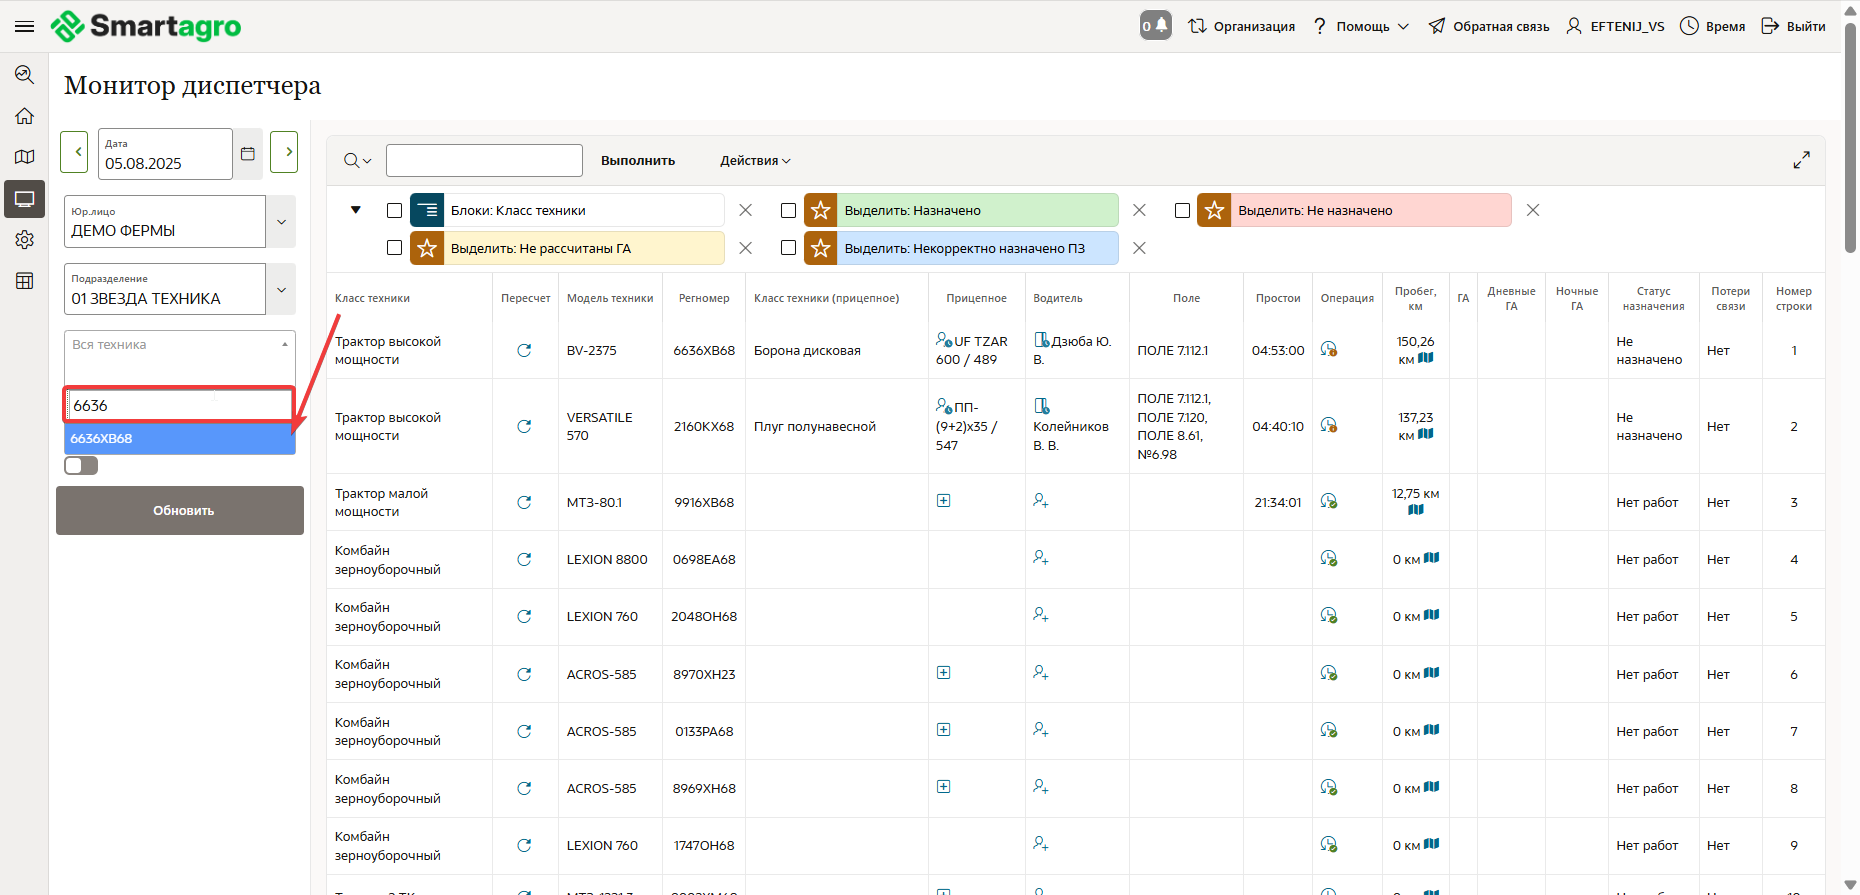Image resolution: width=1860 pixels, height=895 pixels.
Task: Open the Подразделение dropdown
Action: click(x=281, y=290)
